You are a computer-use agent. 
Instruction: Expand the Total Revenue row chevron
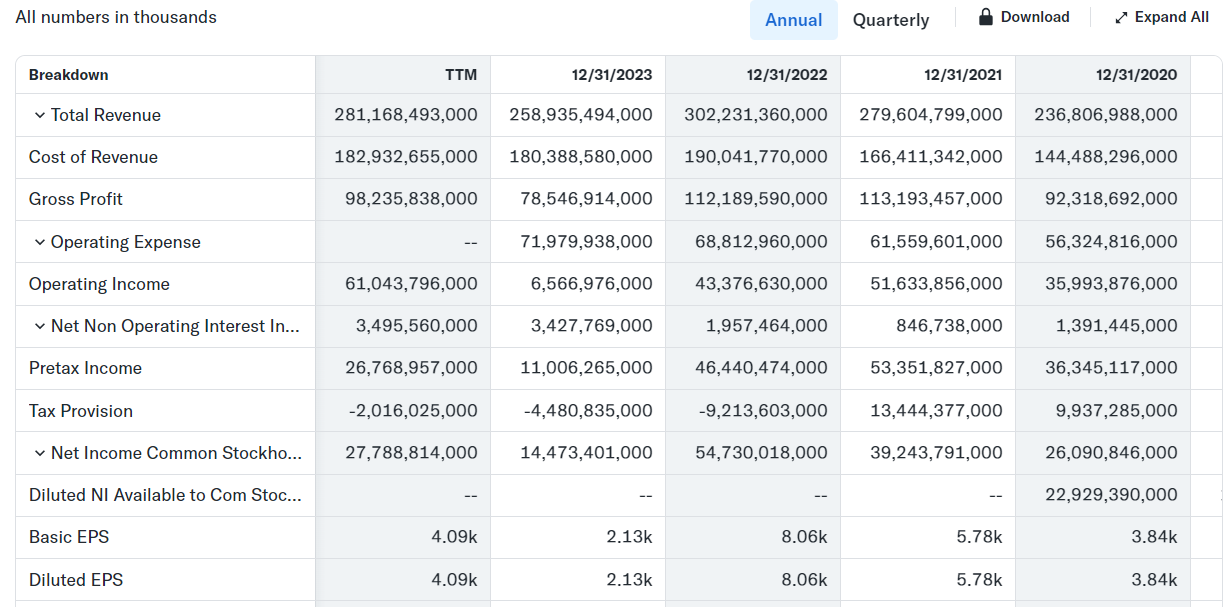click(x=40, y=115)
